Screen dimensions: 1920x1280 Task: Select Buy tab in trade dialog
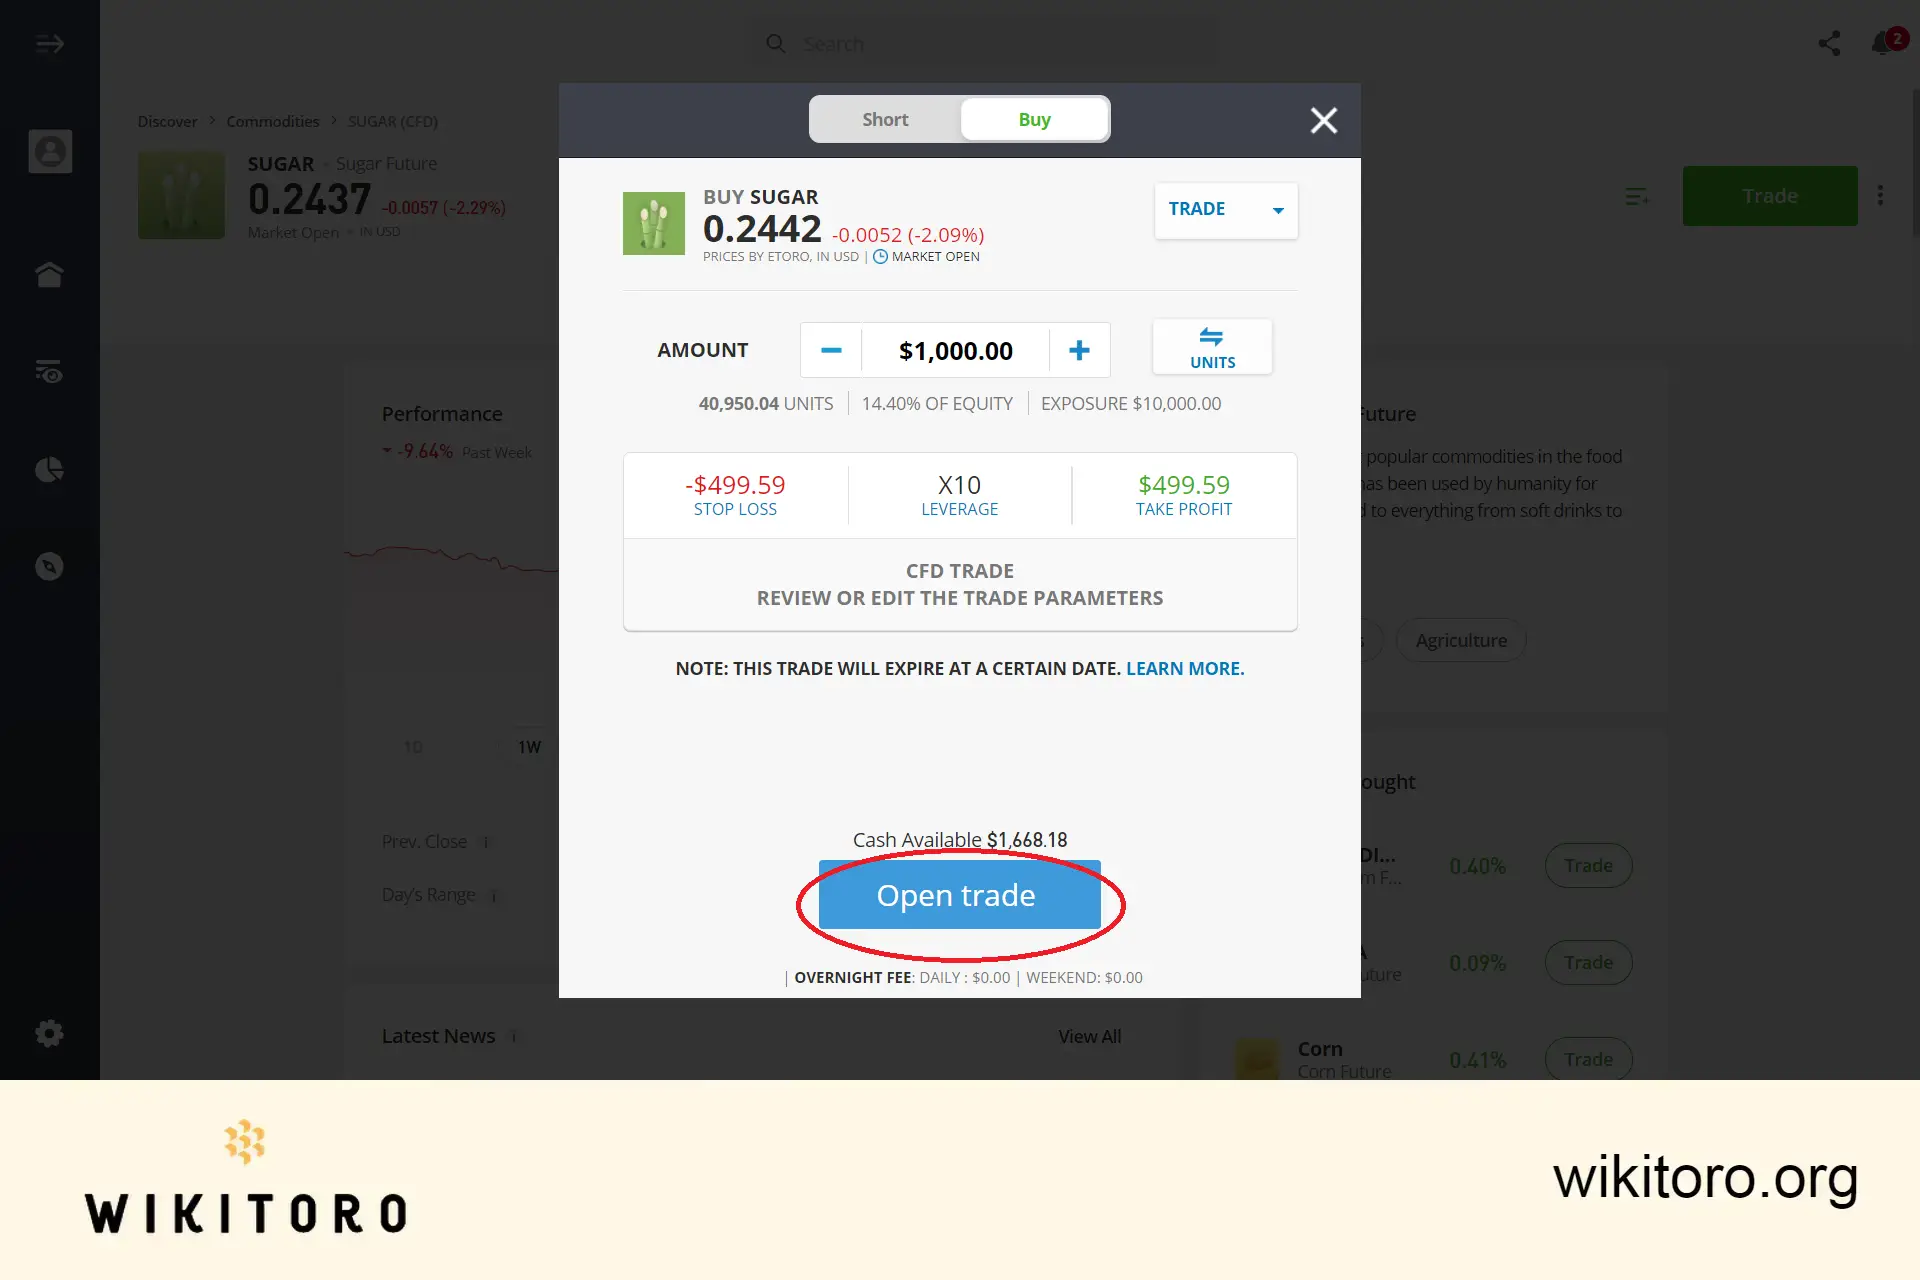1034,119
